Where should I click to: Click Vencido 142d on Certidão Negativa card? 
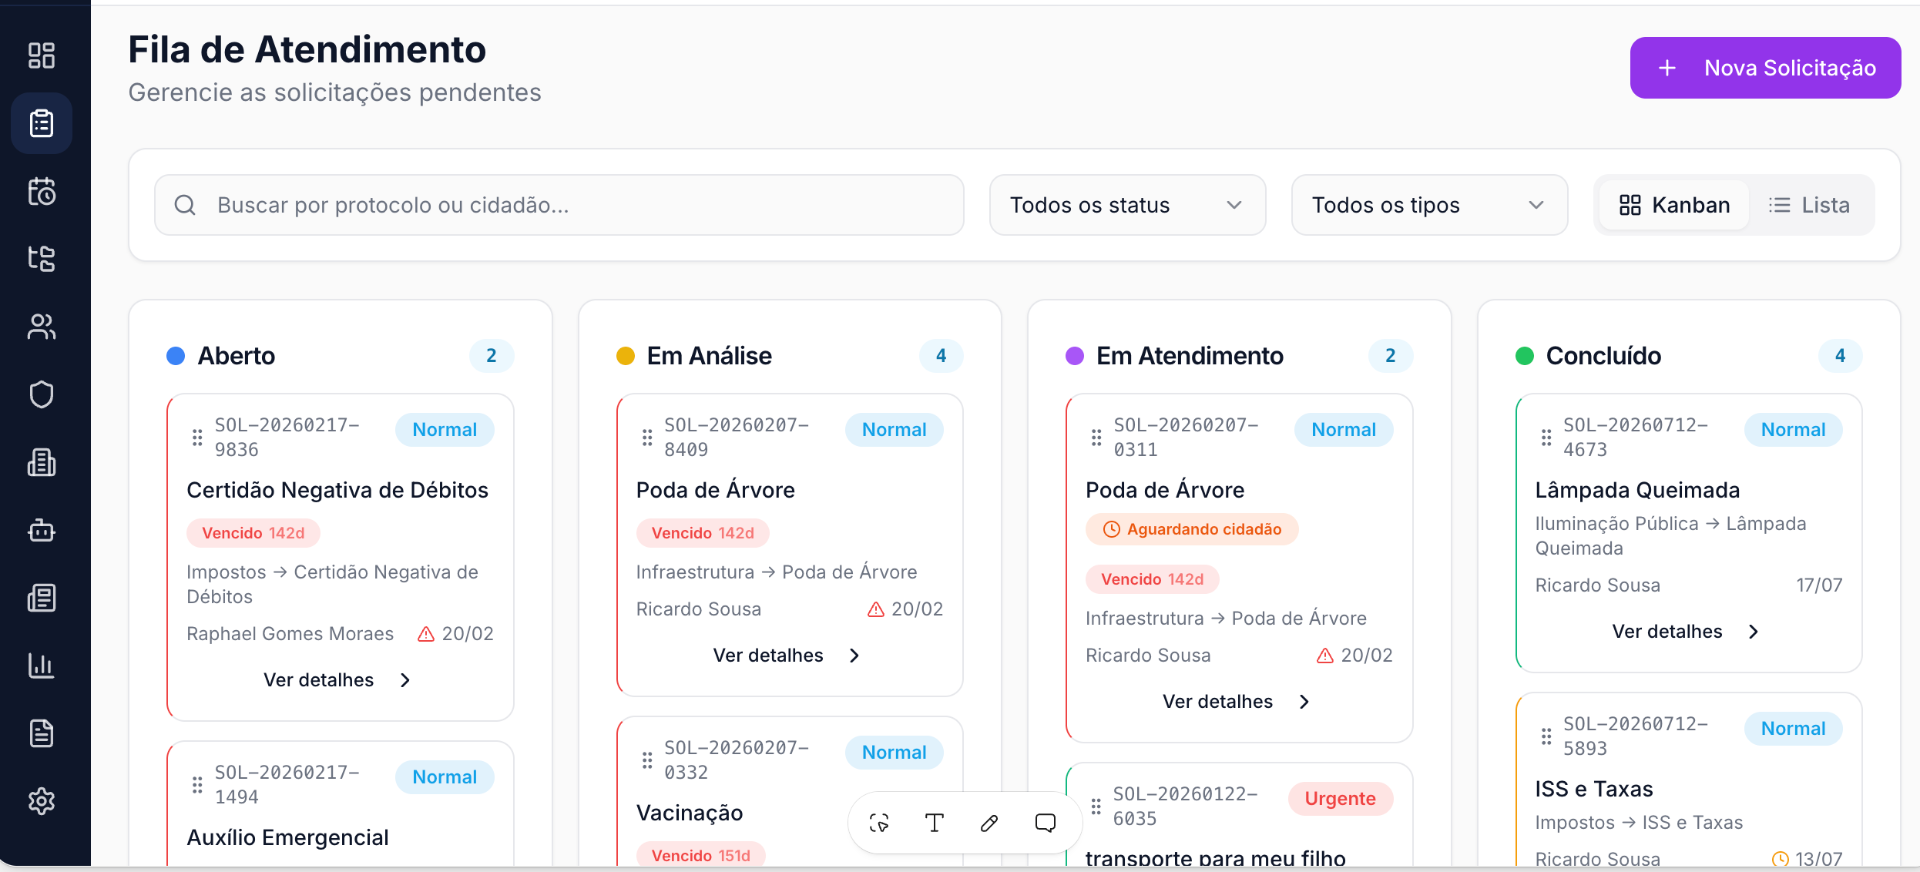[253, 533]
